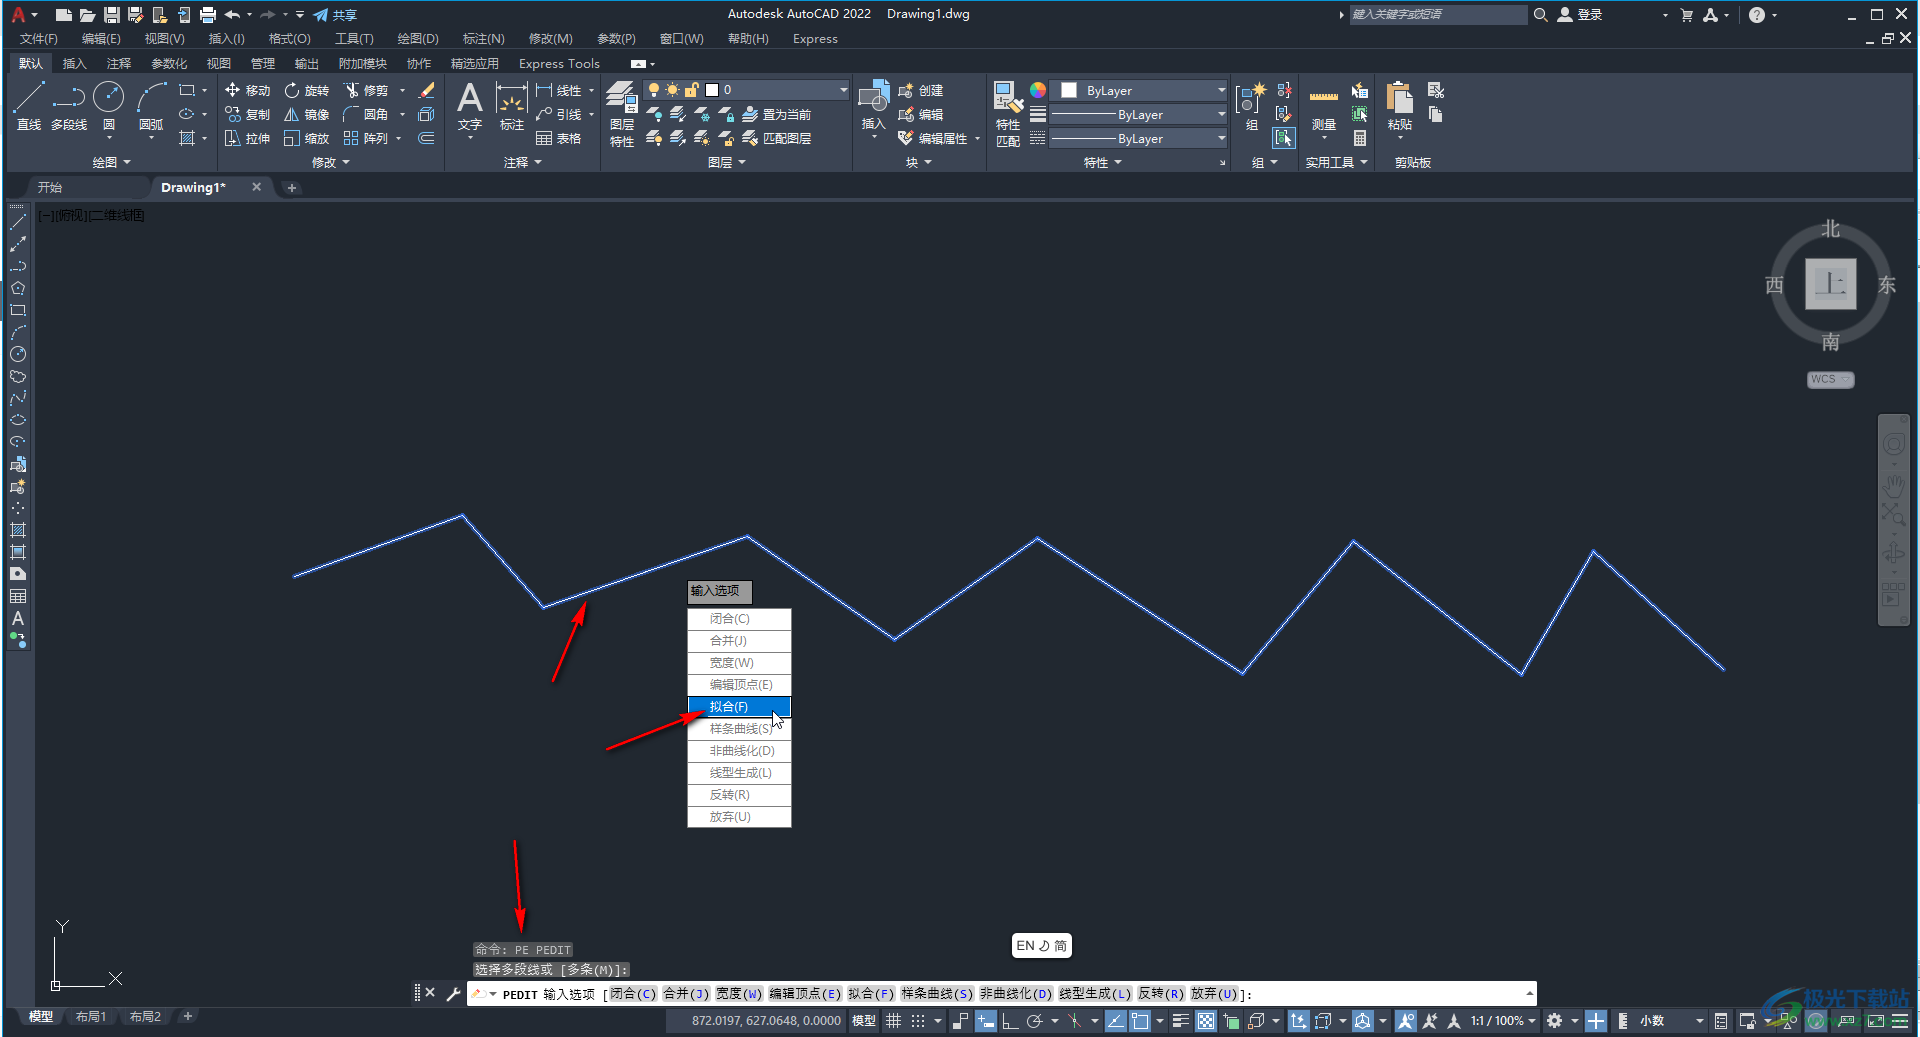Screen dimensions: 1920x1037
Task: Choose 样条曲线(S) in the PEDIT options menu
Action: point(739,729)
